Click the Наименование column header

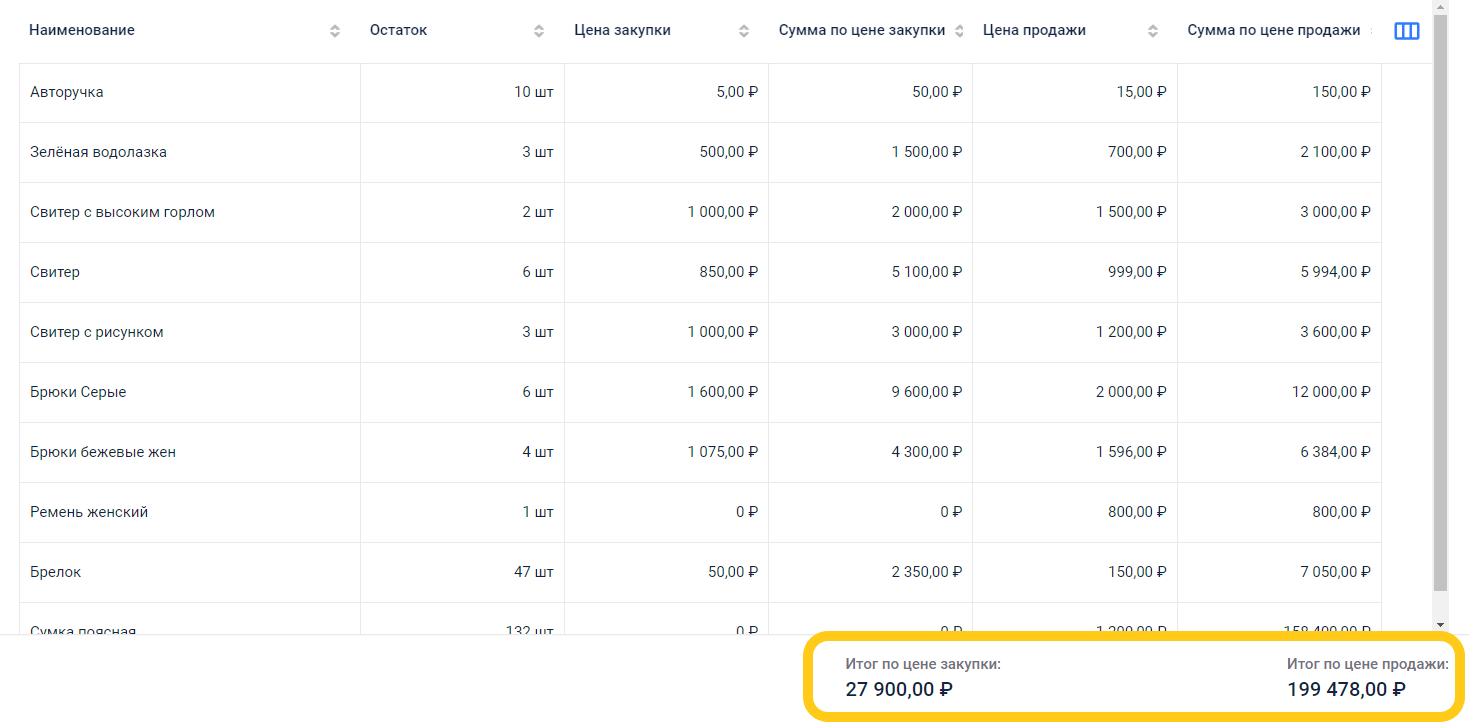[x=82, y=30]
